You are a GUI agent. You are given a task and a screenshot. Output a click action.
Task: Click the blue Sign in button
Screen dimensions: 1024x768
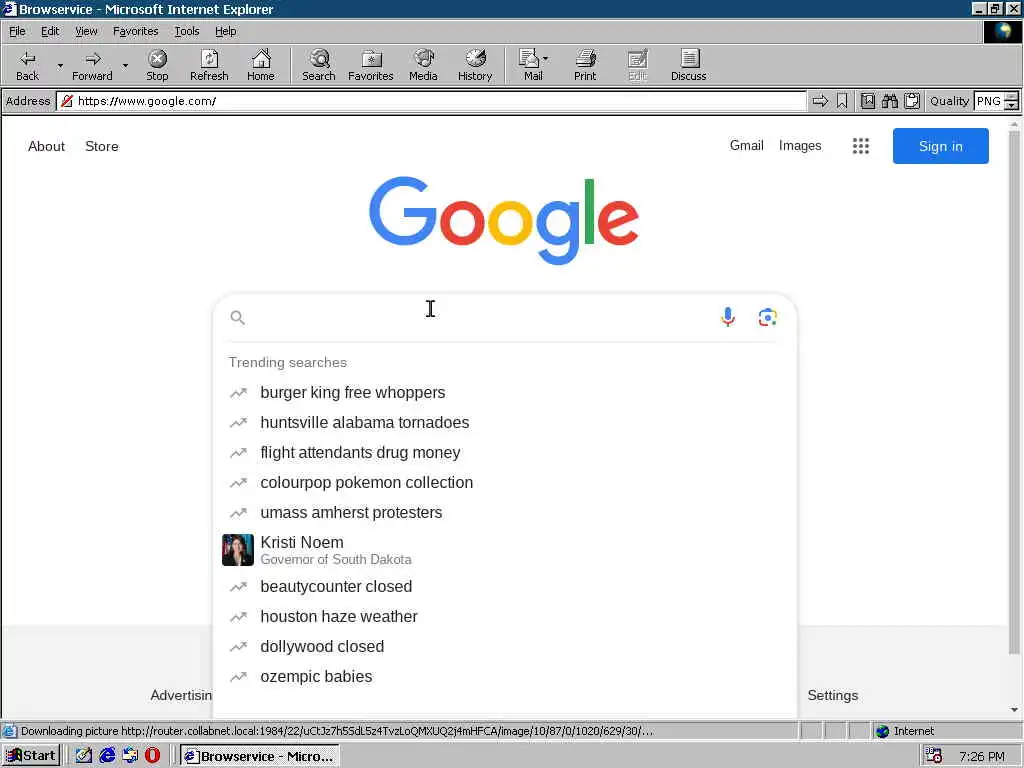(x=940, y=146)
